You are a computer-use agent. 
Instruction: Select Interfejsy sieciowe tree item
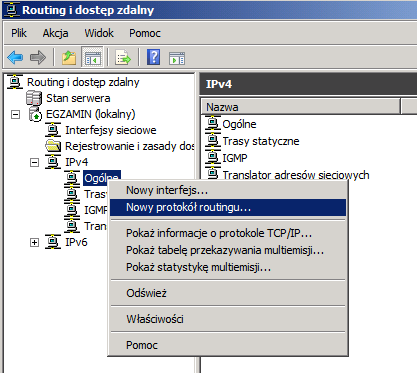click(111, 130)
